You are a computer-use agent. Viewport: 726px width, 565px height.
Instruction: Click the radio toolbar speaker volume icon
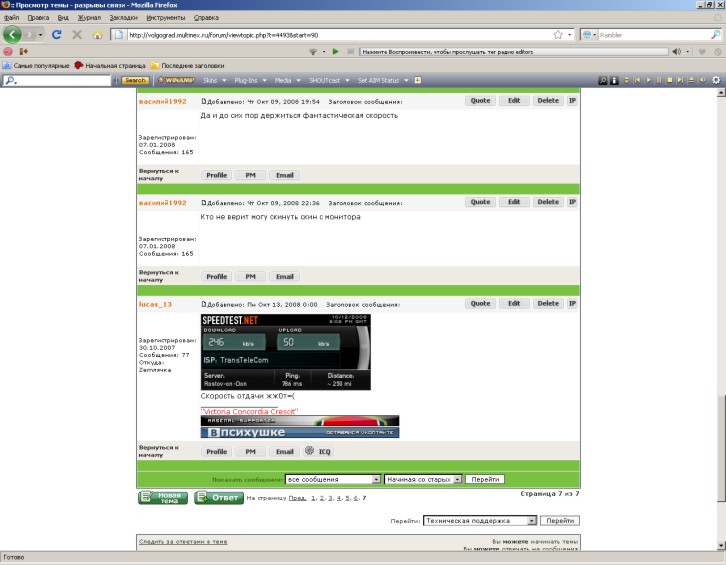pyautogui.click(x=675, y=51)
